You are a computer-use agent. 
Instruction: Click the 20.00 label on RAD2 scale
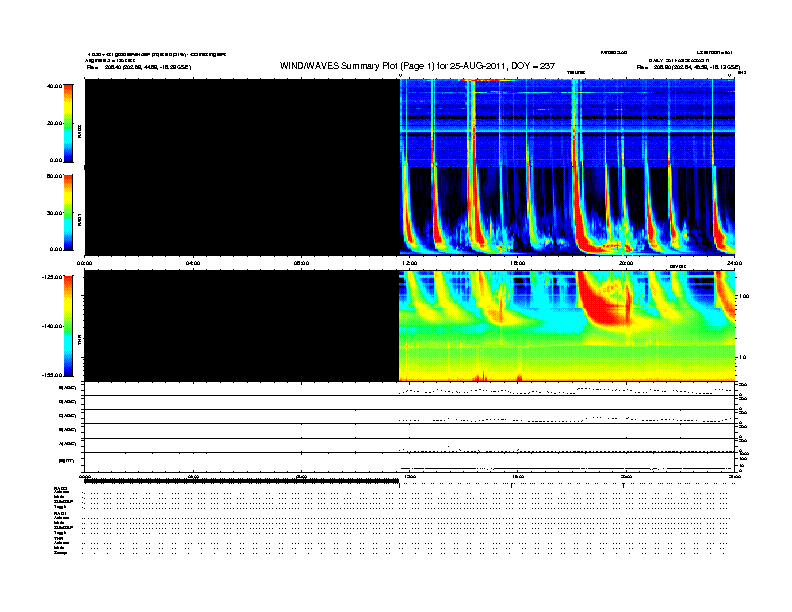tap(54, 123)
